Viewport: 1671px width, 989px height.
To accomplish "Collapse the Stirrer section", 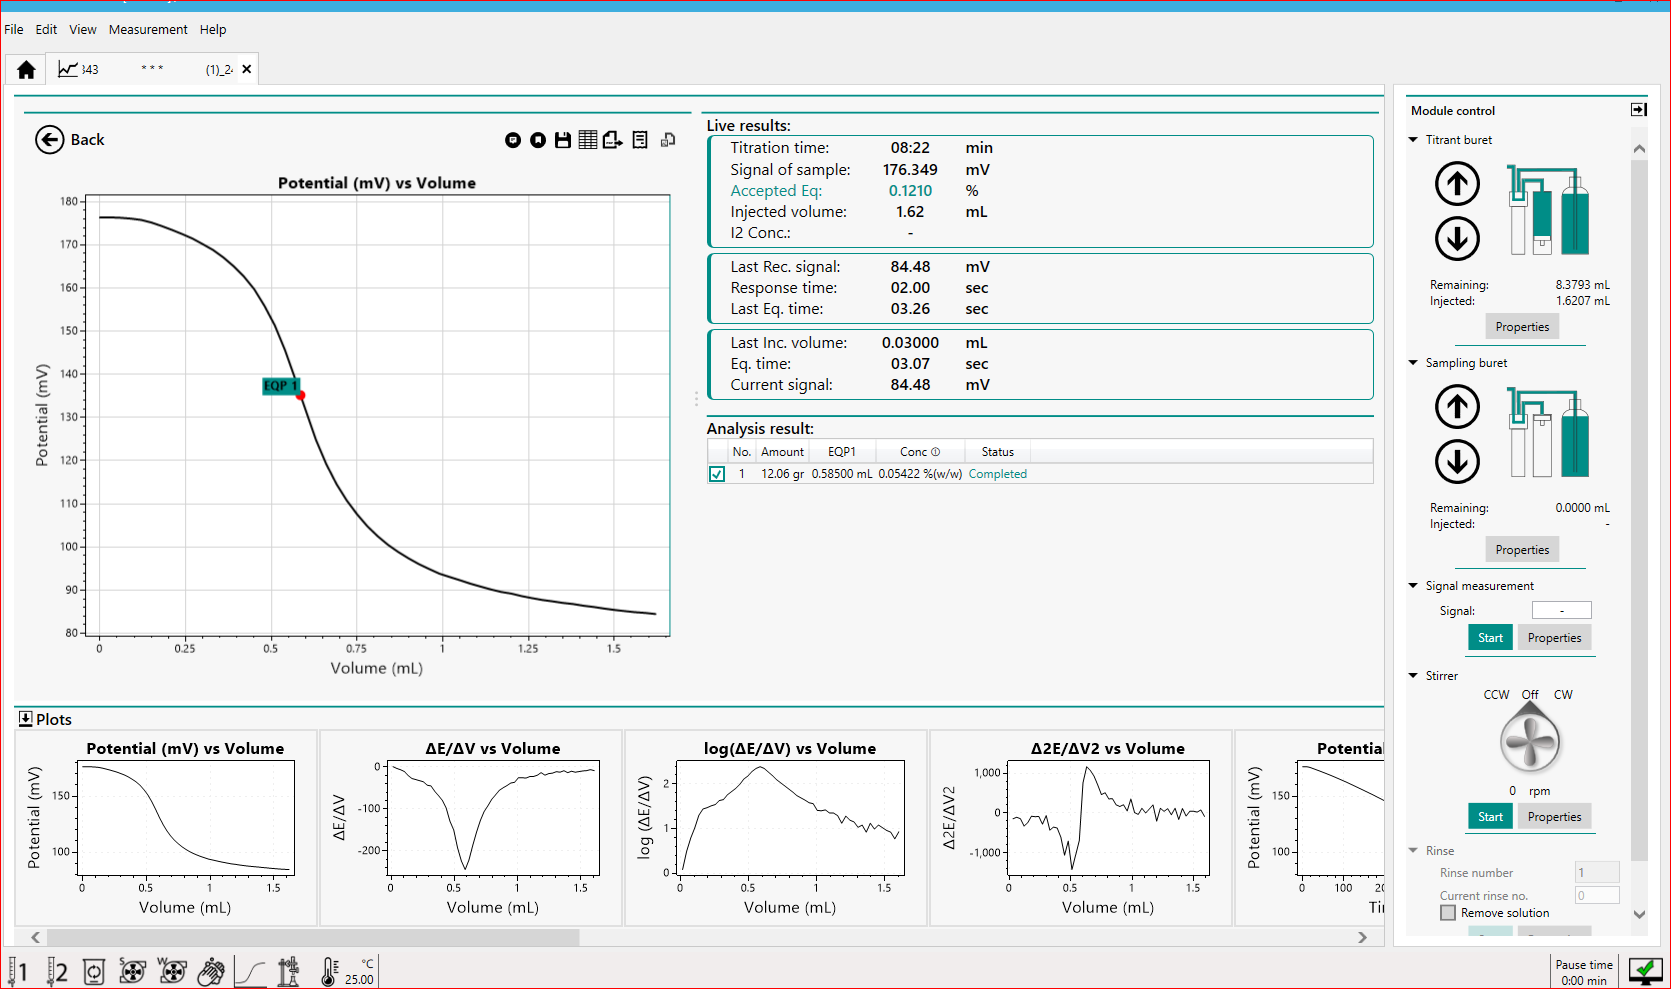I will point(1413,676).
